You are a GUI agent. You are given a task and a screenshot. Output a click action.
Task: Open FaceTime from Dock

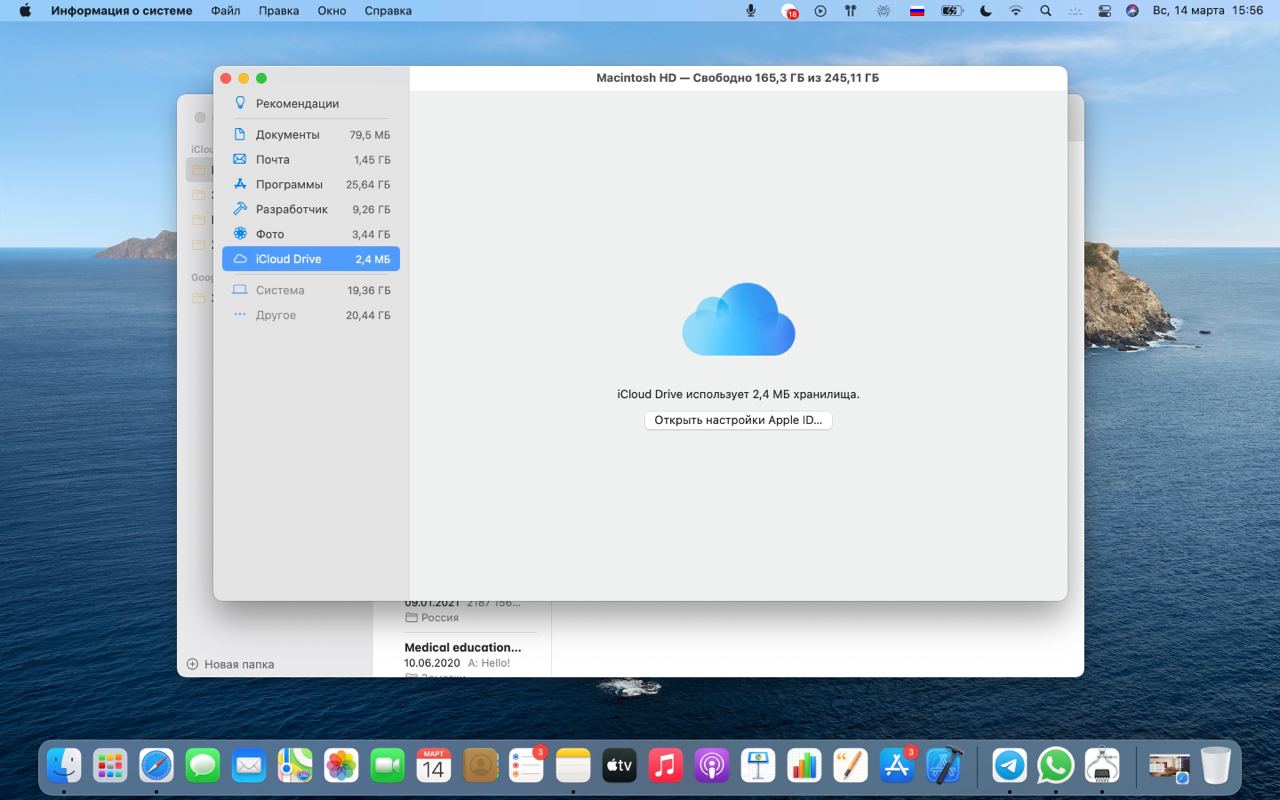[x=388, y=766]
